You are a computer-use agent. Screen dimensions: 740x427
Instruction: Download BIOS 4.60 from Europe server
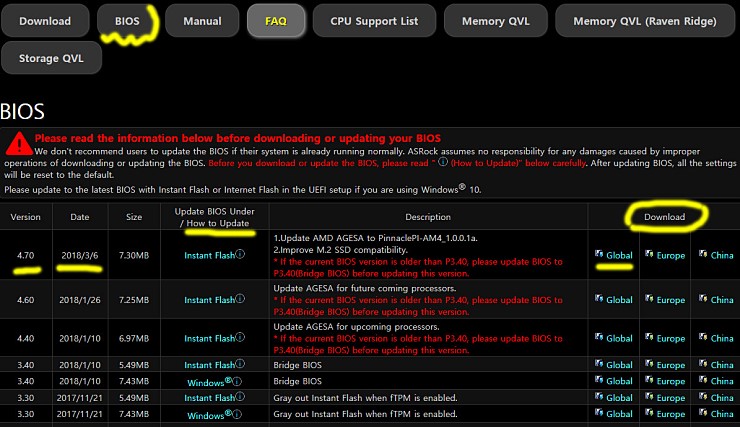671,300
